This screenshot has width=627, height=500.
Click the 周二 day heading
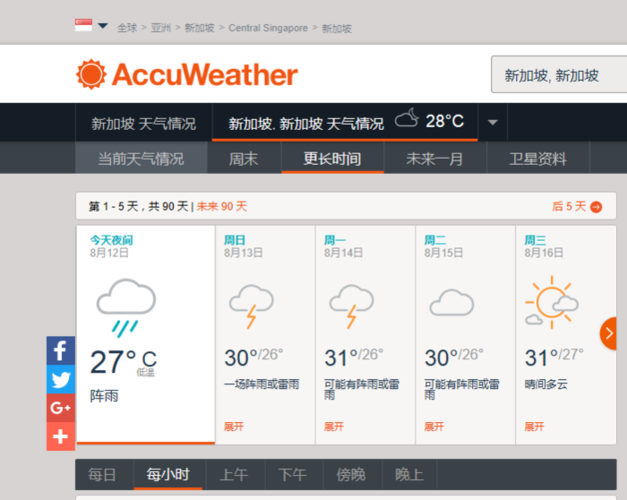(435, 240)
